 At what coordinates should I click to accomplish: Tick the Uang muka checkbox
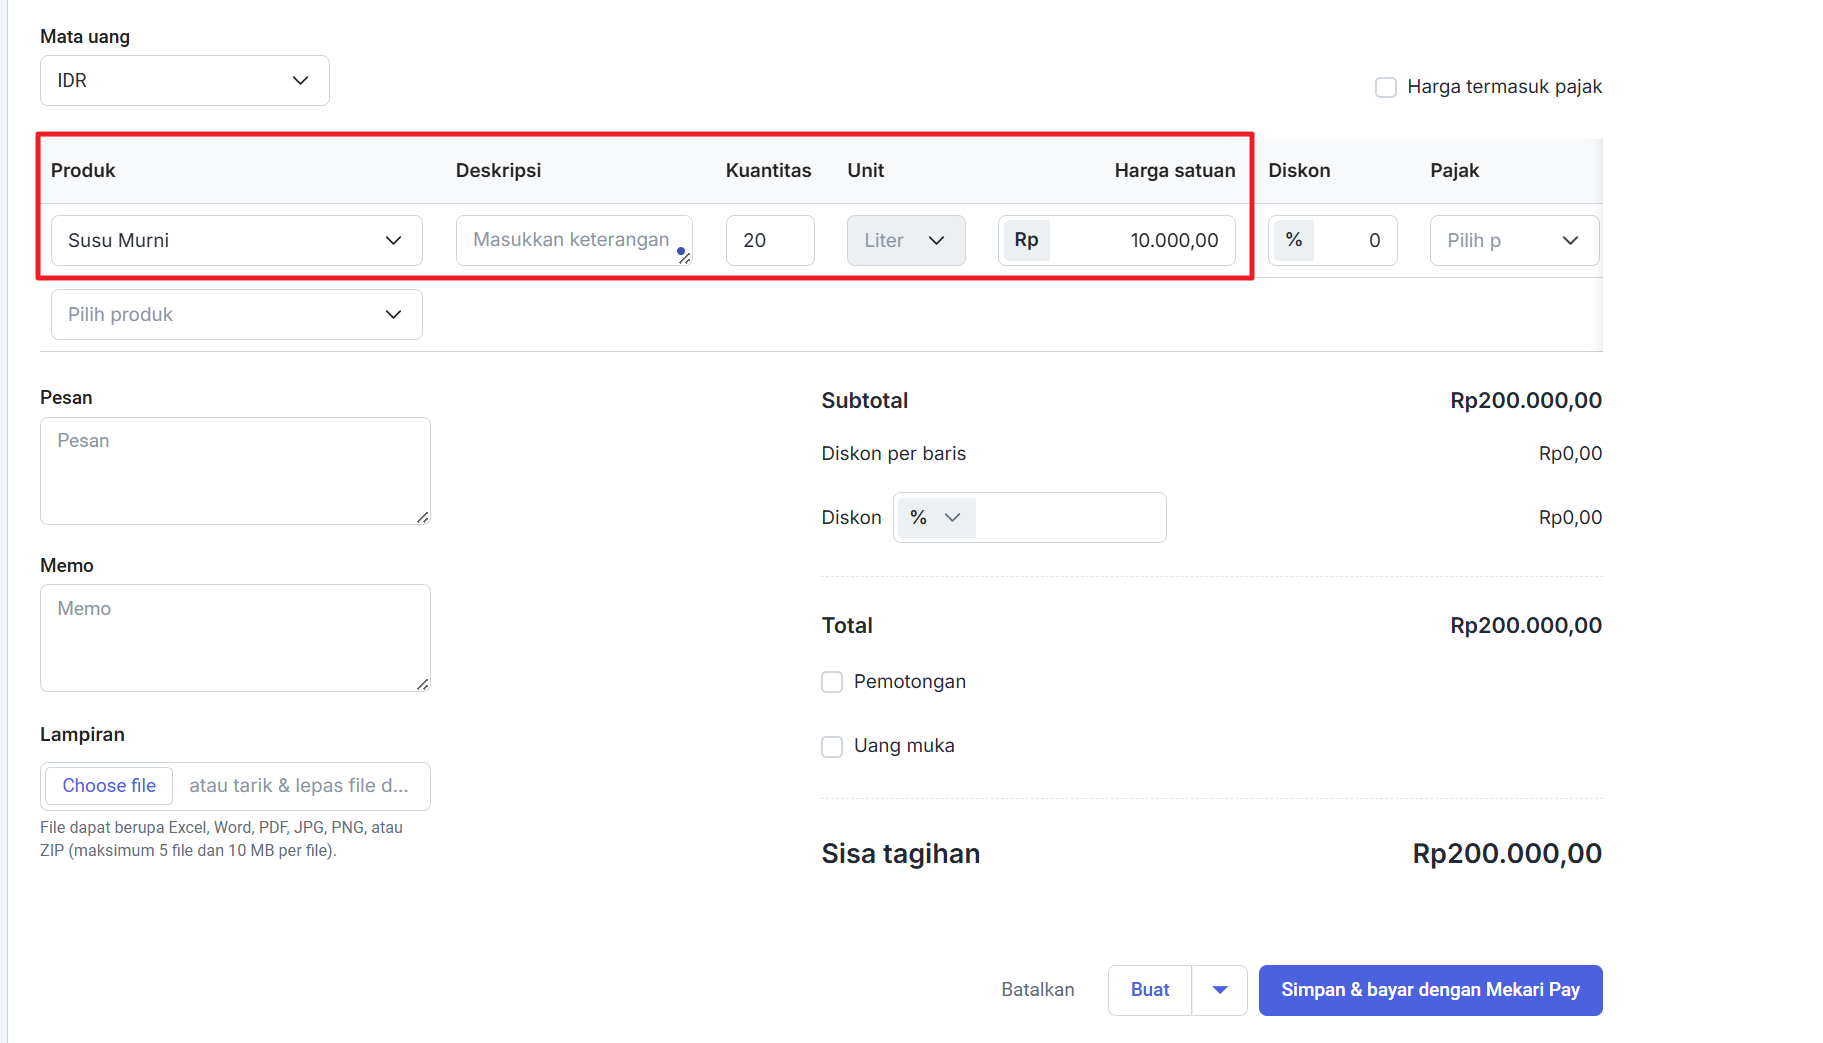tap(832, 746)
